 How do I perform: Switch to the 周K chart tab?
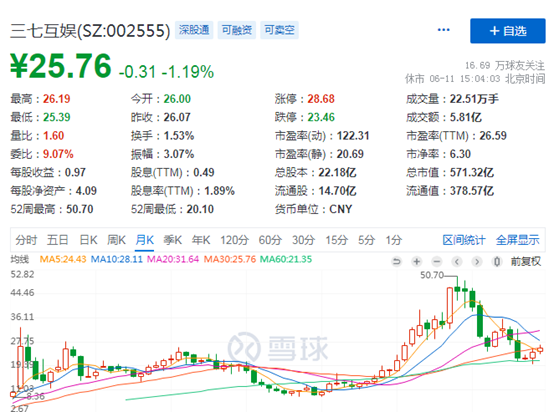(x=116, y=240)
